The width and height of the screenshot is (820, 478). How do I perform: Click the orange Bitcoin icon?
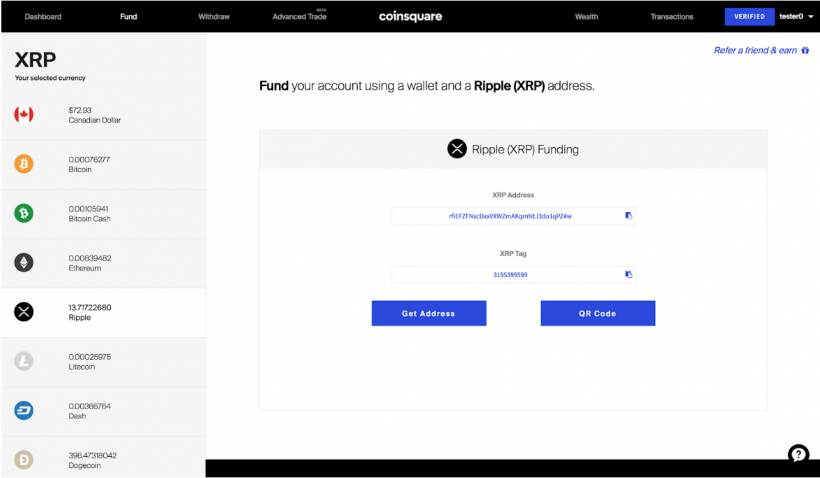(x=24, y=164)
